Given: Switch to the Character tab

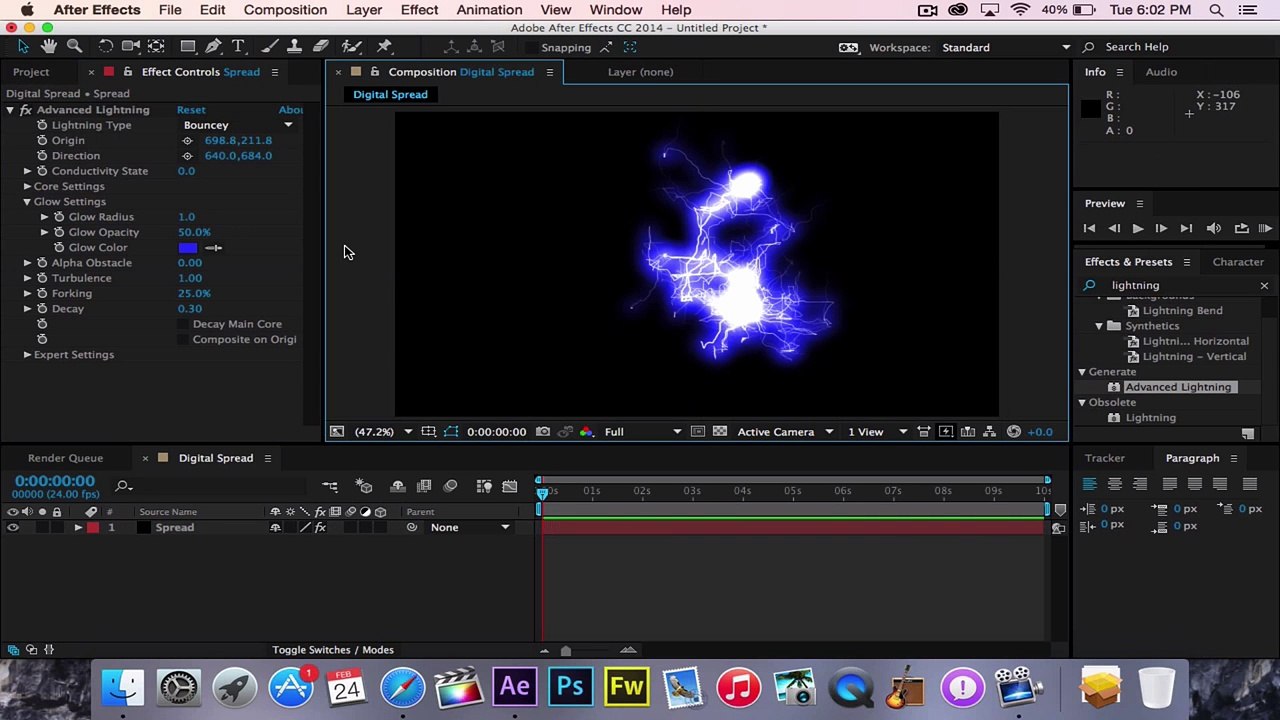Looking at the screenshot, I should click(x=1238, y=262).
